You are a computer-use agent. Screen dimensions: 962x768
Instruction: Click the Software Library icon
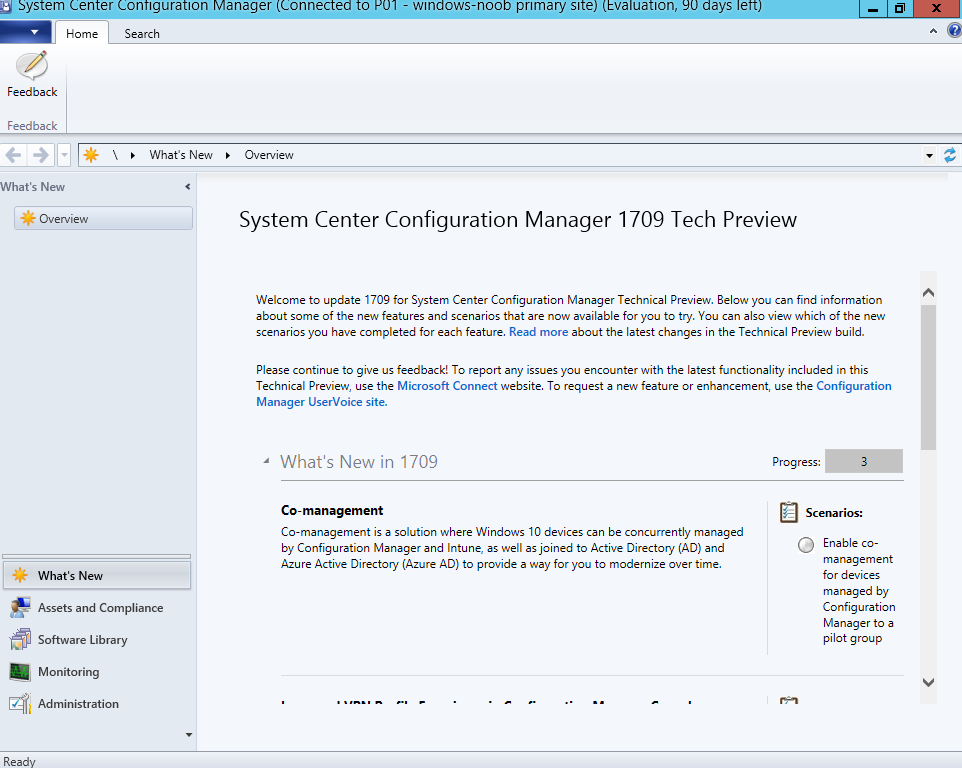(x=20, y=639)
